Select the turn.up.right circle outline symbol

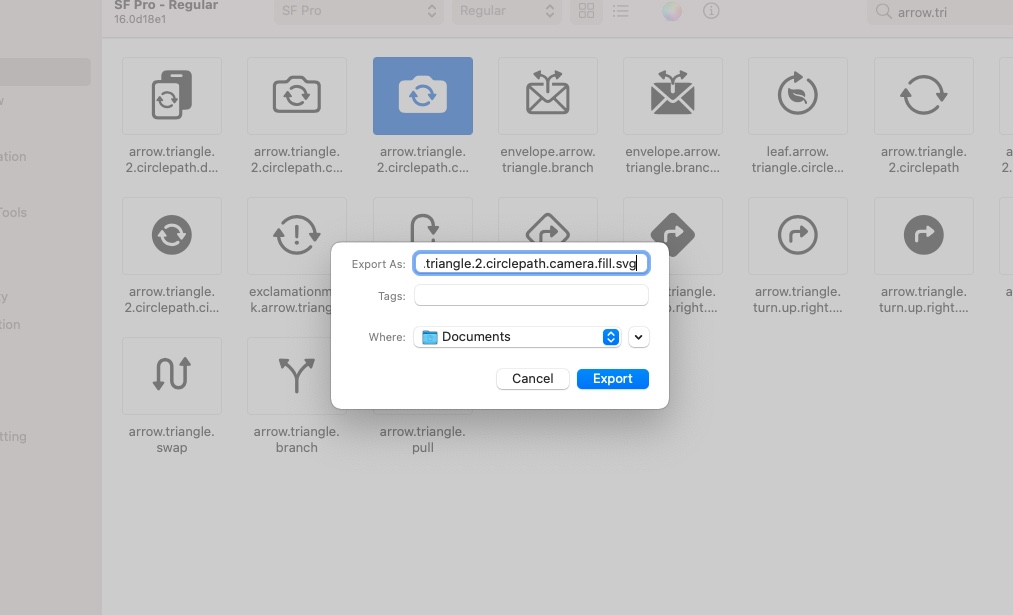(798, 236)
